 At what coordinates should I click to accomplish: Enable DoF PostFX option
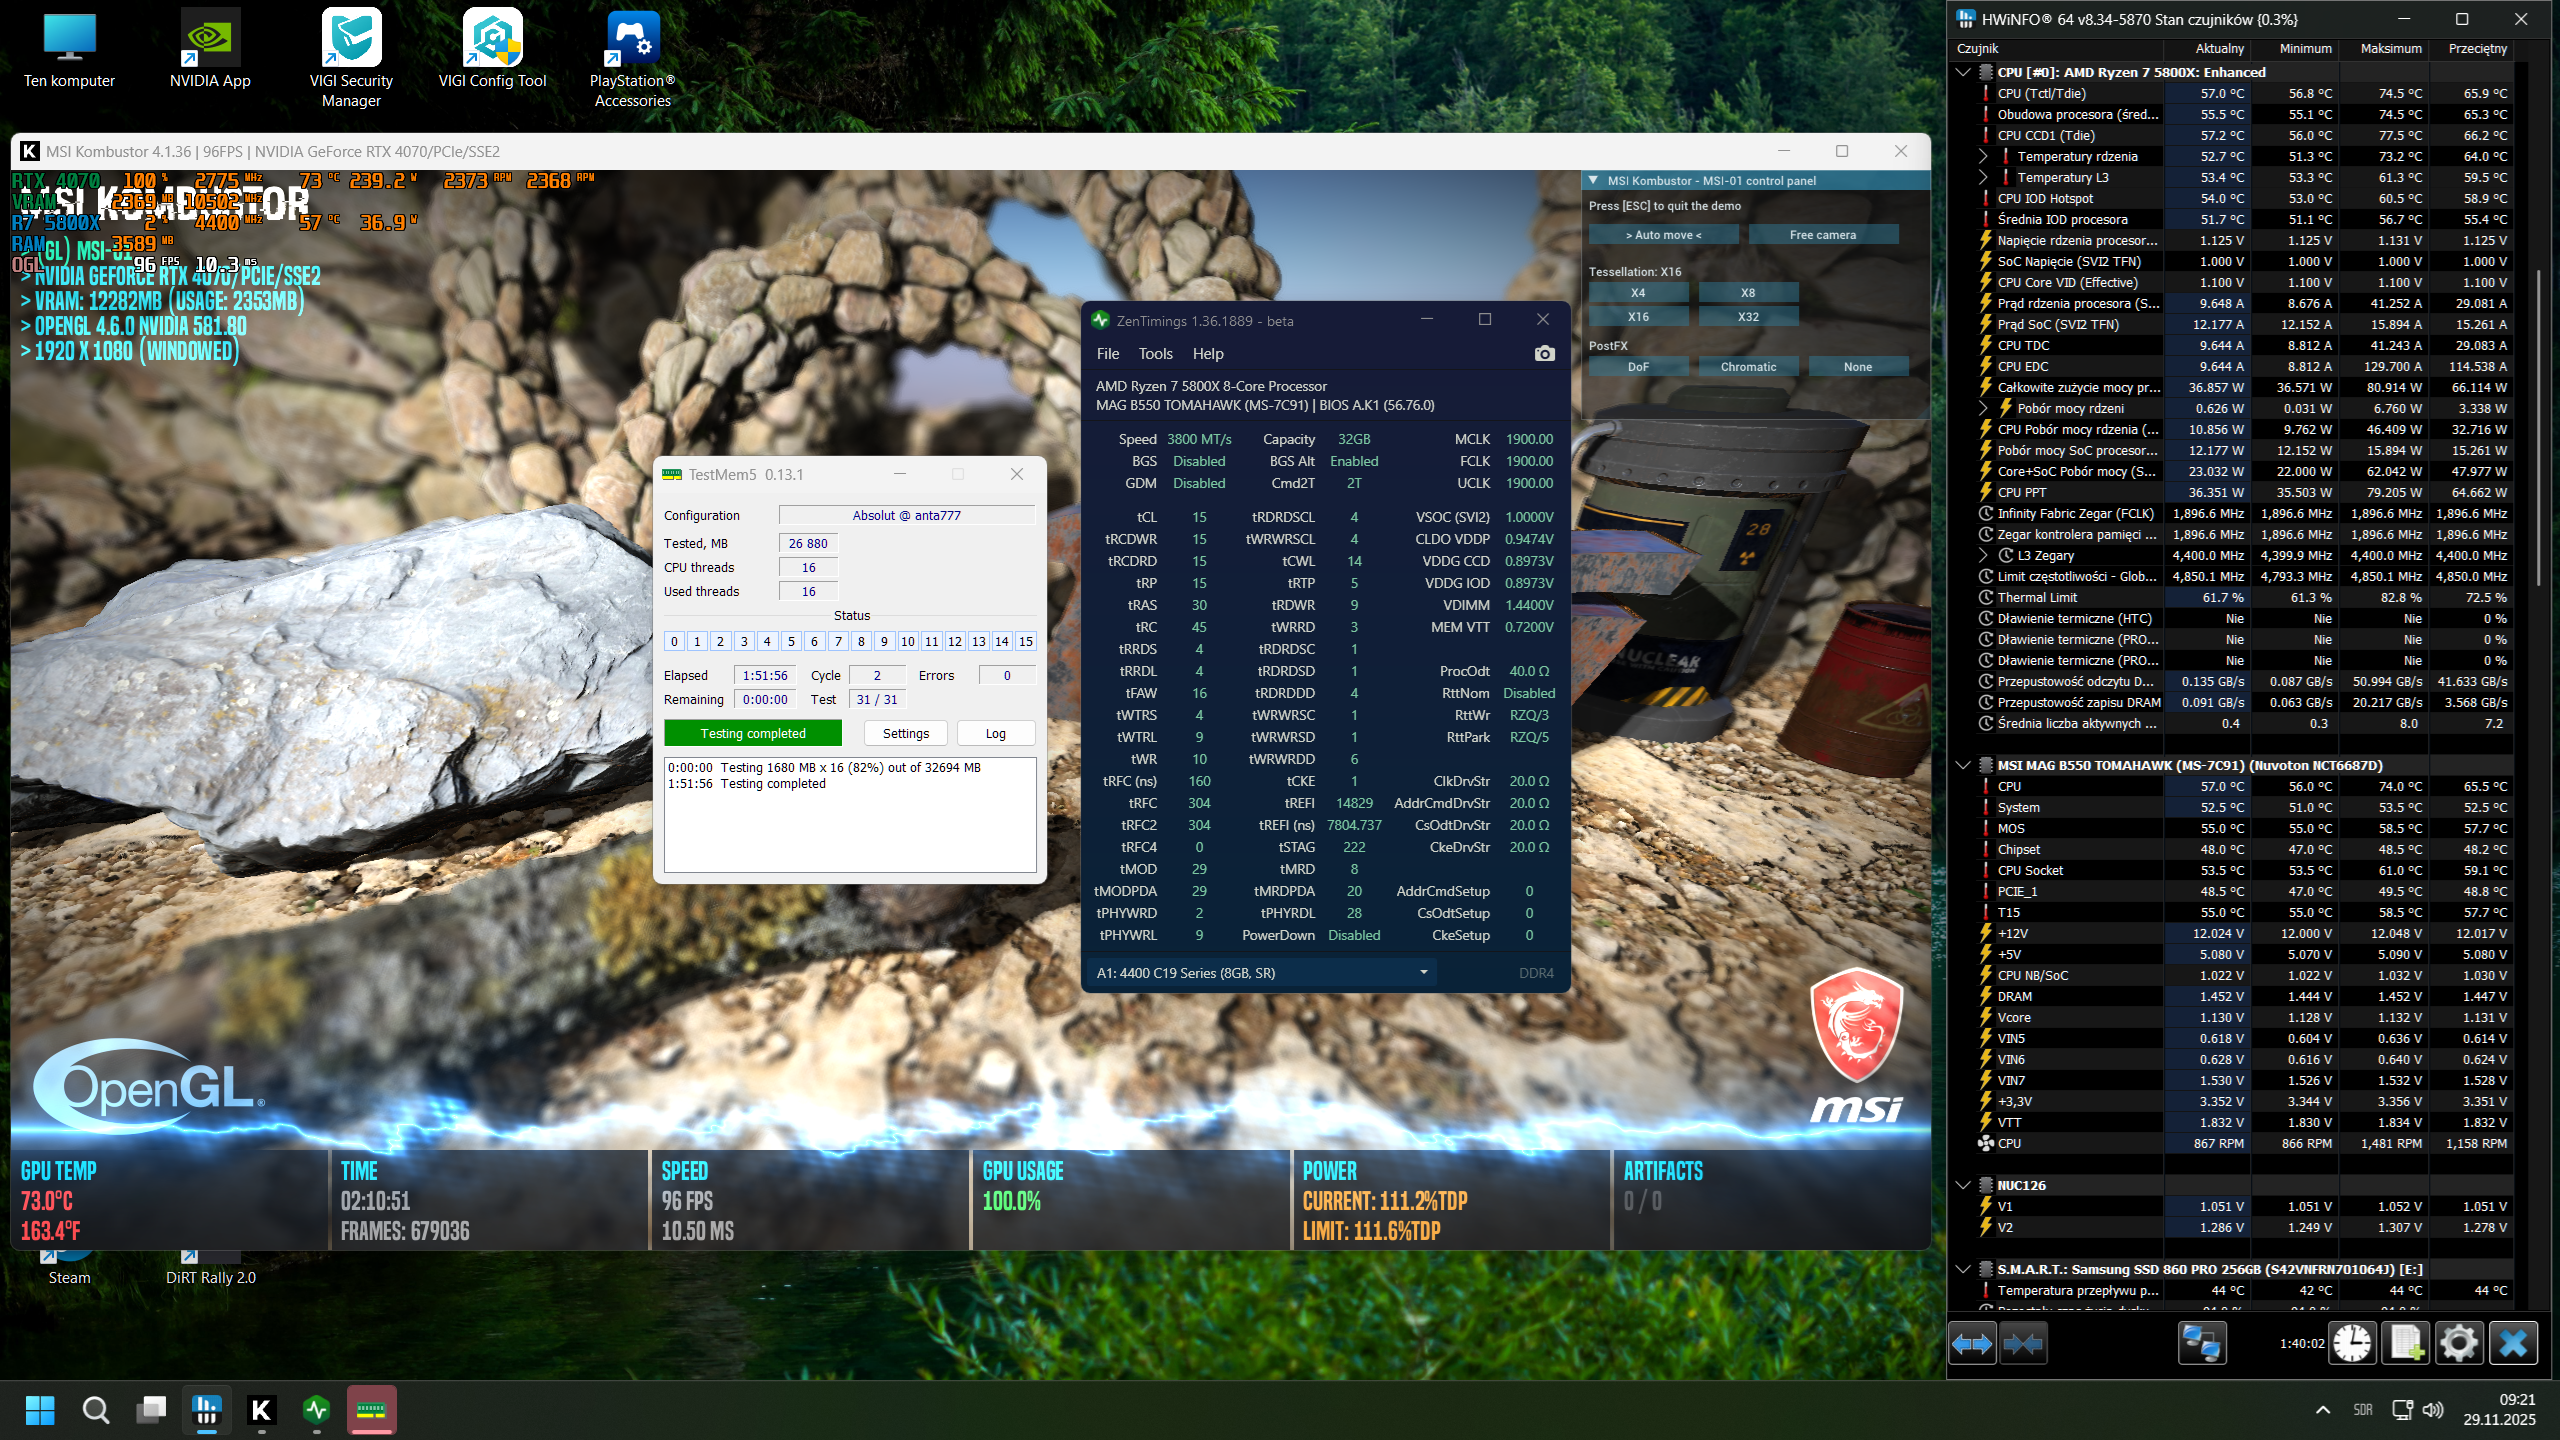point(1638,367)
